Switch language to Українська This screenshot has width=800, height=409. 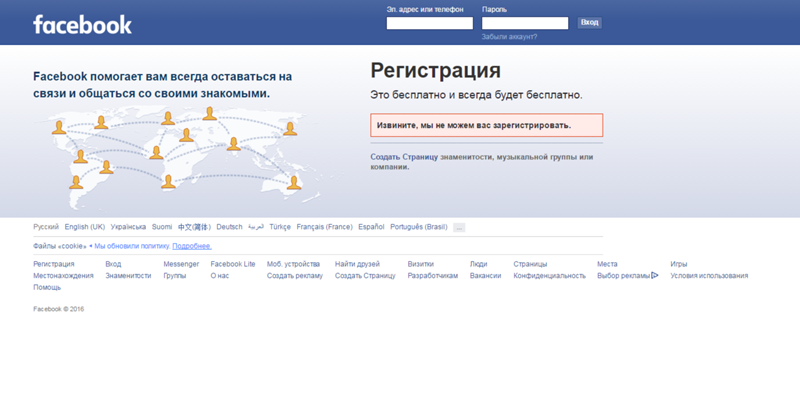click(x=128, y=227)
